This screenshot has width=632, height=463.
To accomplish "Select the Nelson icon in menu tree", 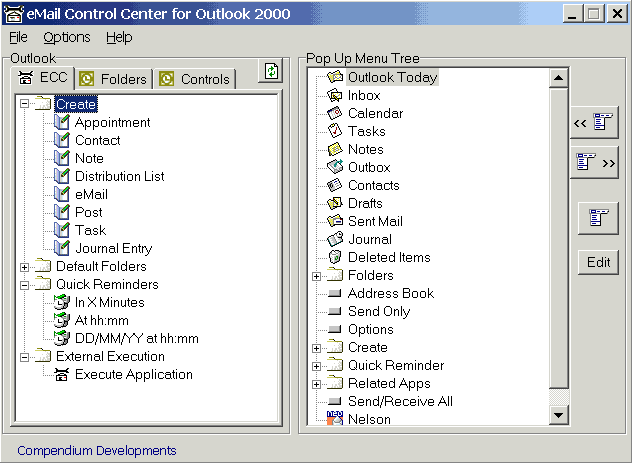I will (x=335, y=418).
